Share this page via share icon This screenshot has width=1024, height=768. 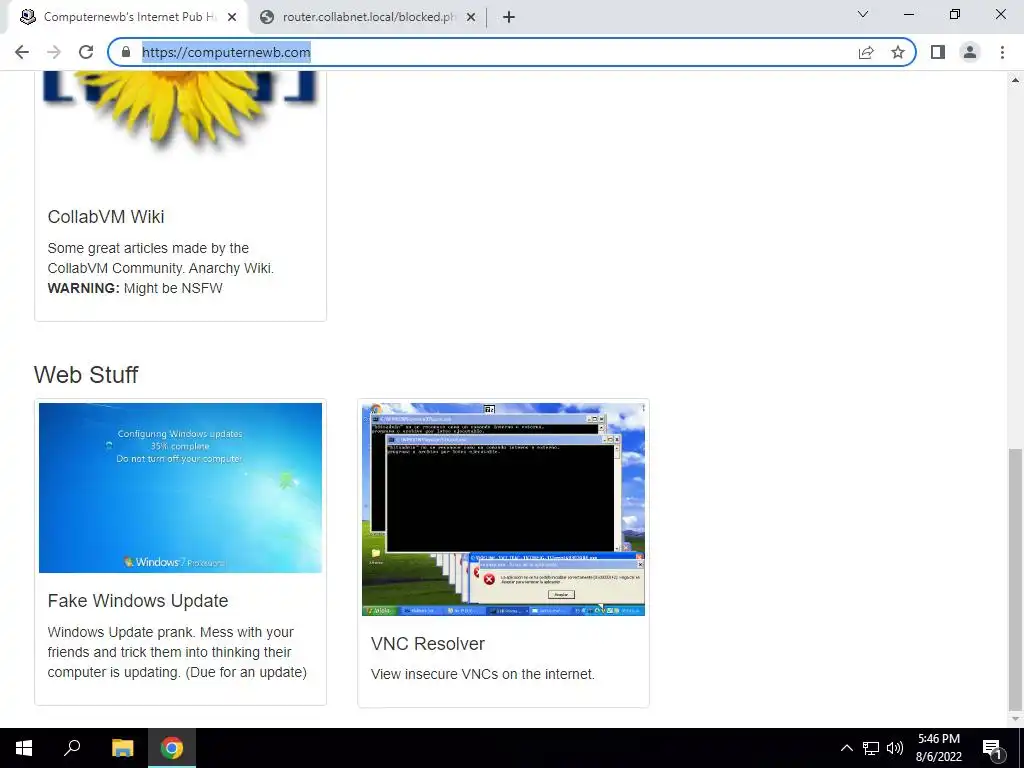point(866,52)
